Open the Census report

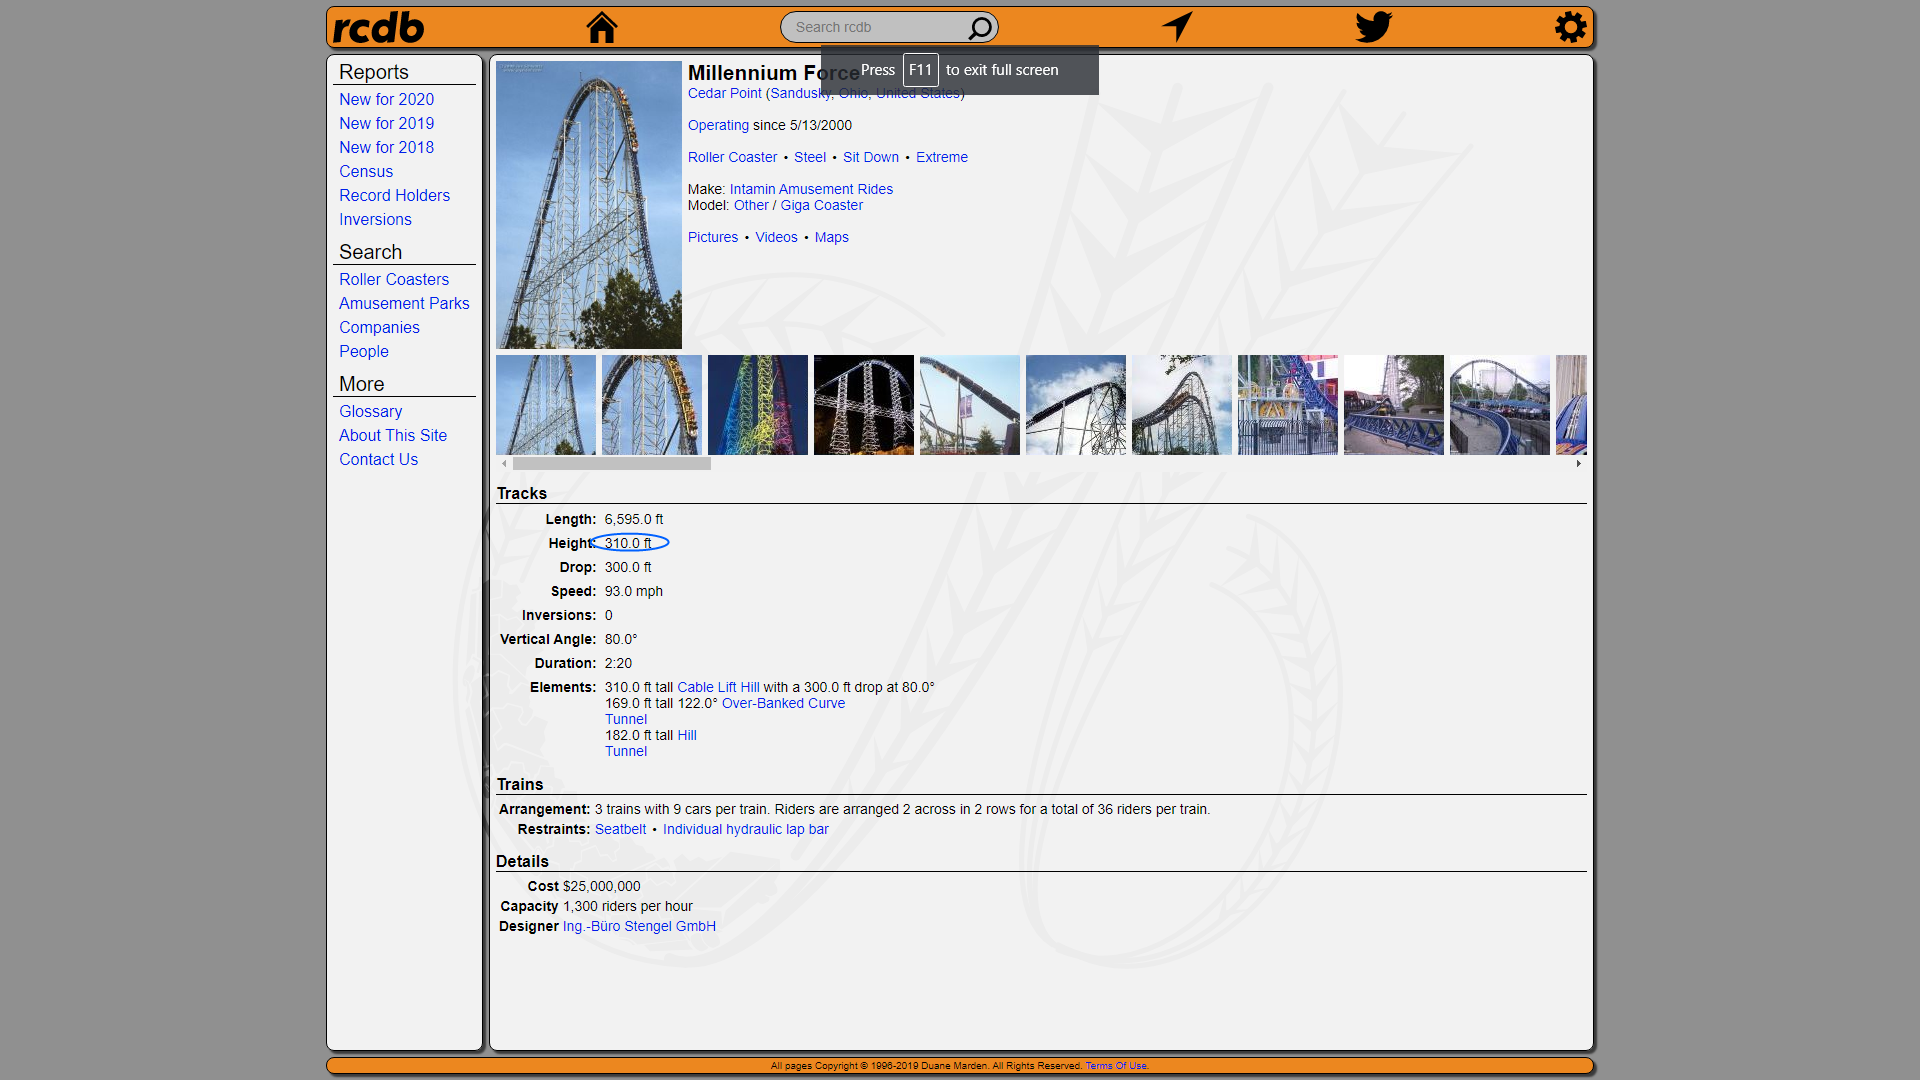click(366, 171)
